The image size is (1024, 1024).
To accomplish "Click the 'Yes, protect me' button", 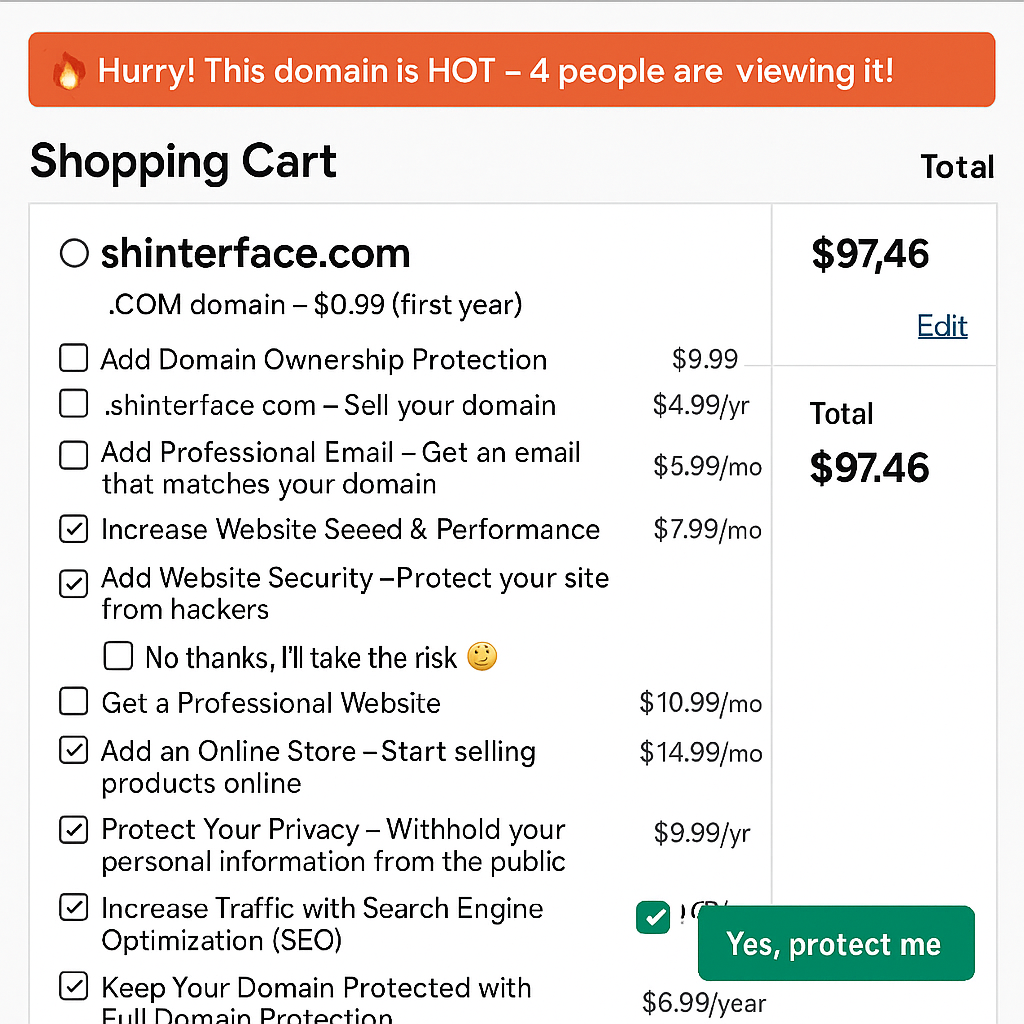I will pyautogui.click(x=836, y=943).
